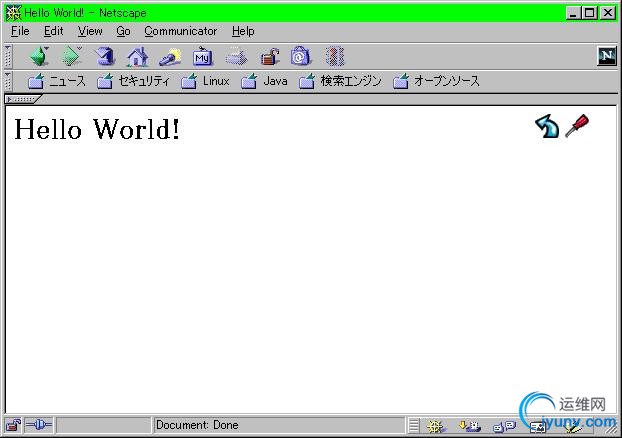Open Security padlock toolbar icon
Image resolution: width=622 pixels, height=438 pixels.
[270, 57]
